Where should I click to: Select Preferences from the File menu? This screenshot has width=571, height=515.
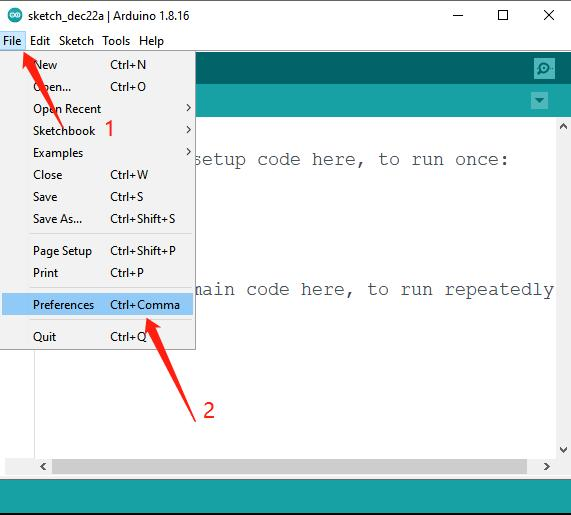click(98, 304)
